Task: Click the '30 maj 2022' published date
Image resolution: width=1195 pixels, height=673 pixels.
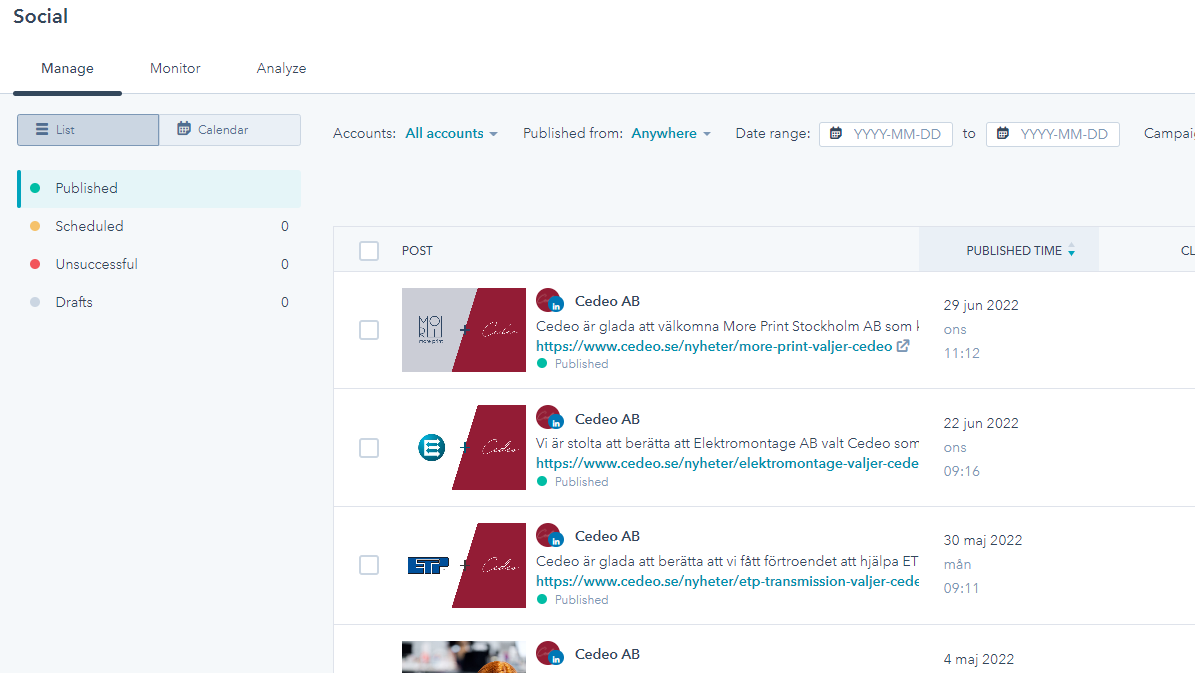Action: click(x=983, y=540)
